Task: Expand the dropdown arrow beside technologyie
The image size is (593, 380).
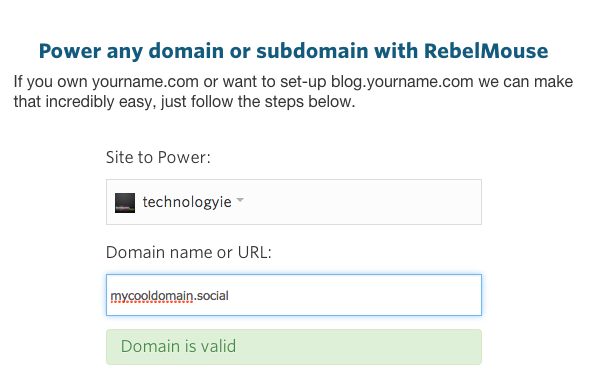Action: 240,200
